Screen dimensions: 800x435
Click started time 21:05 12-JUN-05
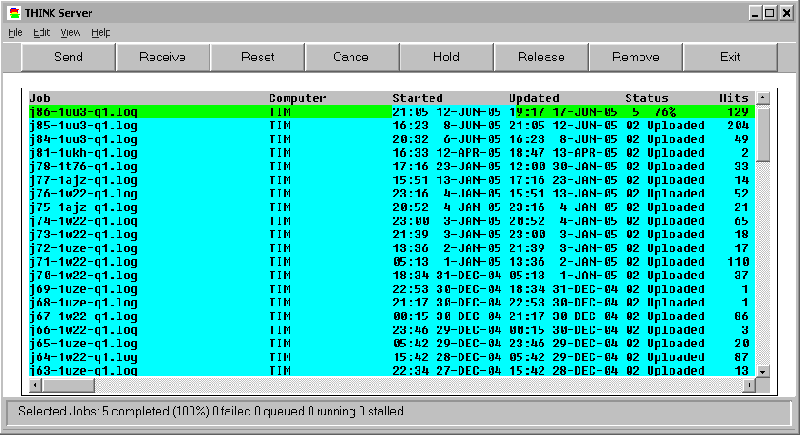point(446,112)
